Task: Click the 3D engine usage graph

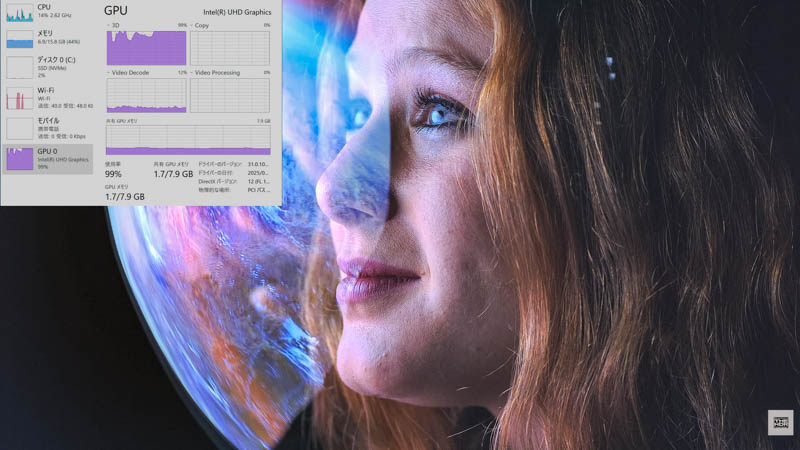Action: 146,48
